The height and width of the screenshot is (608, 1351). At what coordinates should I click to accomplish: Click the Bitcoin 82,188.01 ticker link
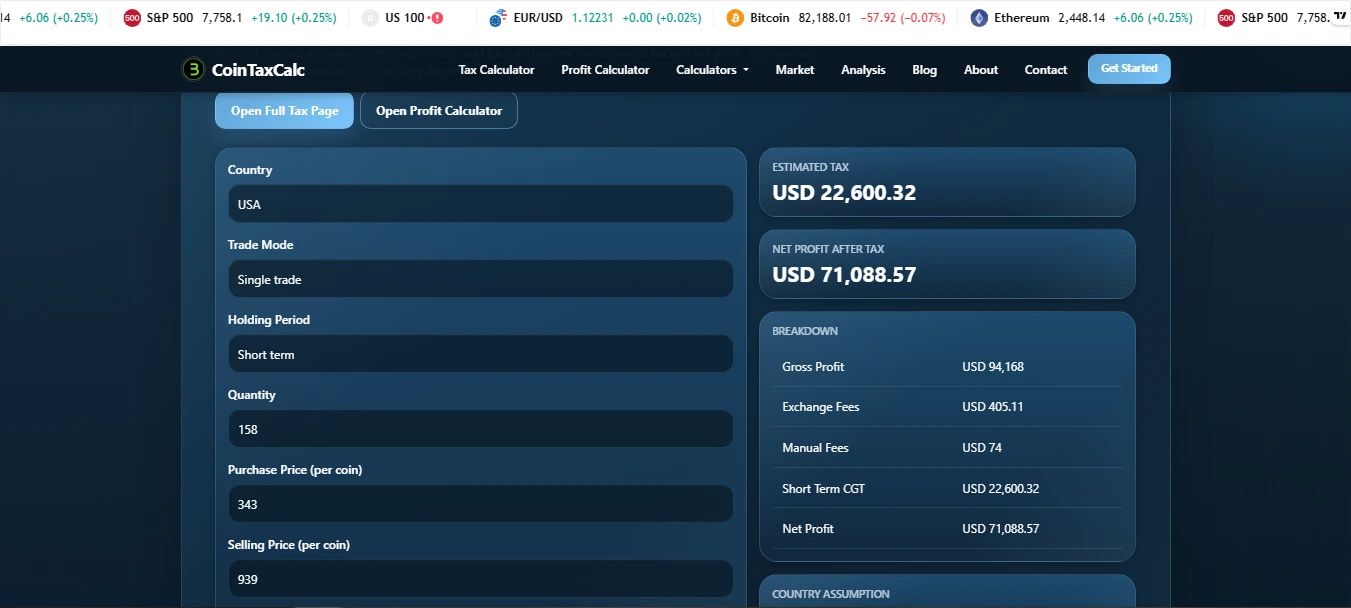[838, 18]
